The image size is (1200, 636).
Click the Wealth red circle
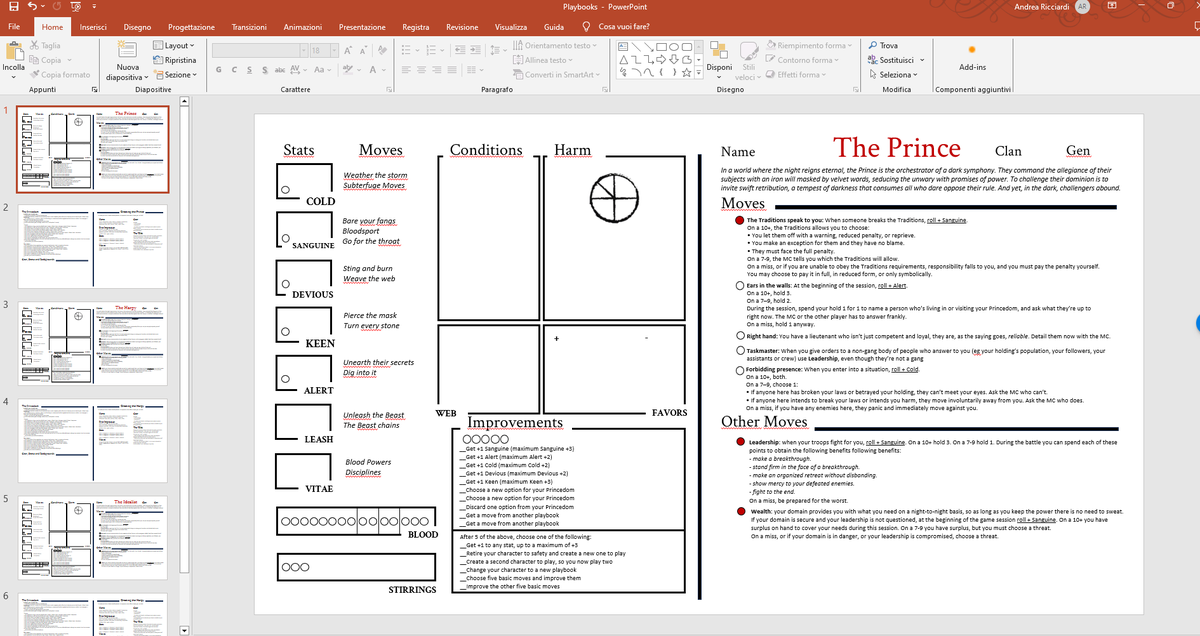click(x=740, y=511)
